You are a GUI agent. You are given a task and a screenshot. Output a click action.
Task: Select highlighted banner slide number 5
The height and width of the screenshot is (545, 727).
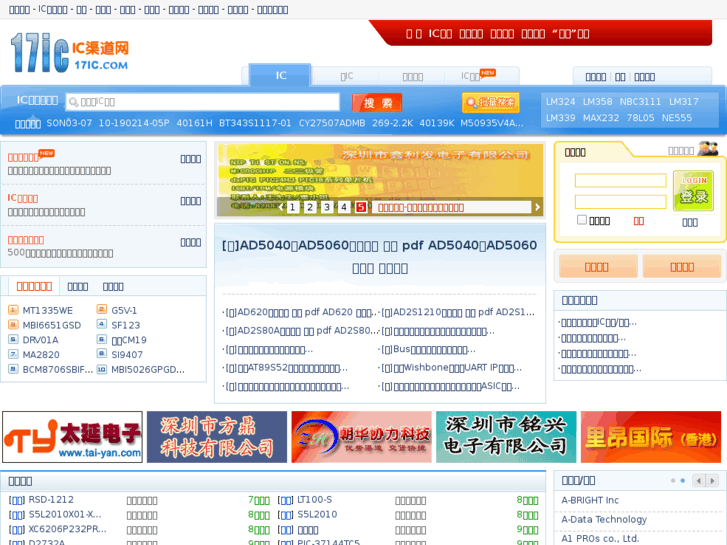click(361, 207)
